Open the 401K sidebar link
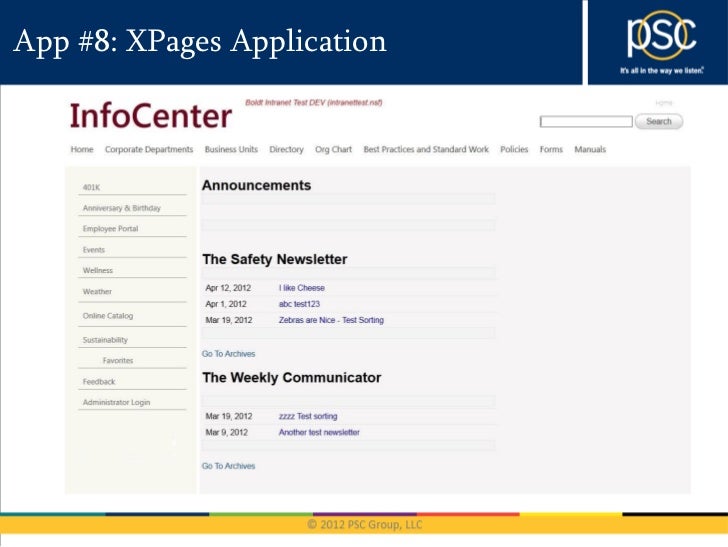Screen dimensions: 728x547 click(91, 188)
